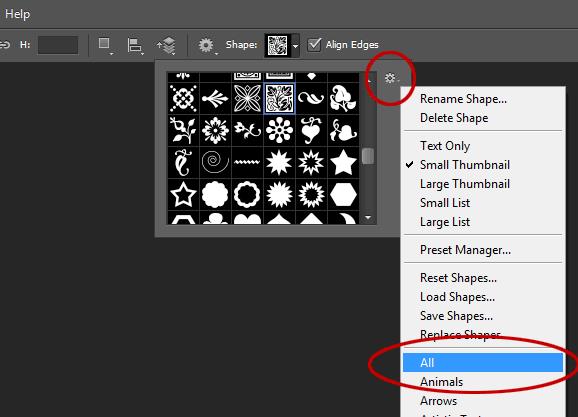Select the four-petal outlined ornament shape
578x417 pixels.
point(247,98)
